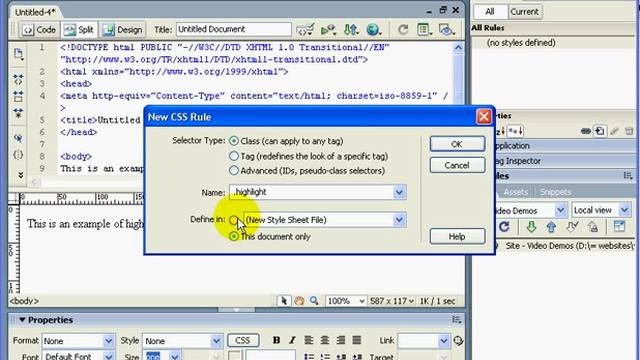Viewport: 640px width, 360px height.
Task: Select the Select tool in status bar
Action: 284,301
